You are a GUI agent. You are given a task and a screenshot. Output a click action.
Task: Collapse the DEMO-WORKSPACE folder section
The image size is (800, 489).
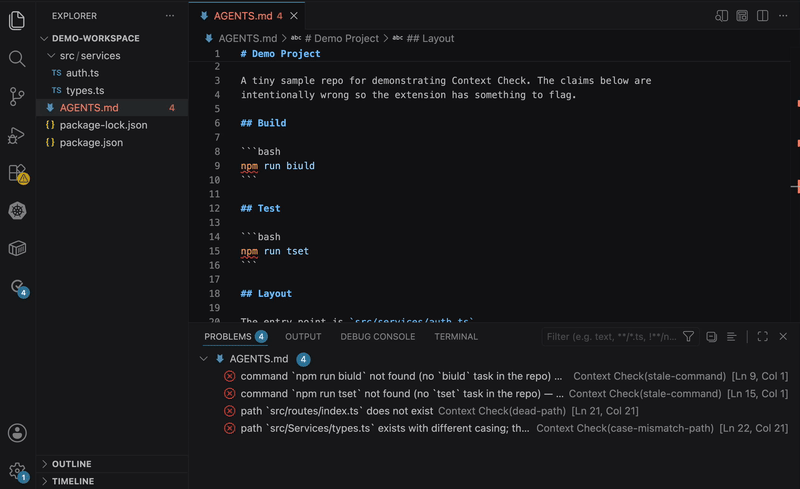(44, 38)
